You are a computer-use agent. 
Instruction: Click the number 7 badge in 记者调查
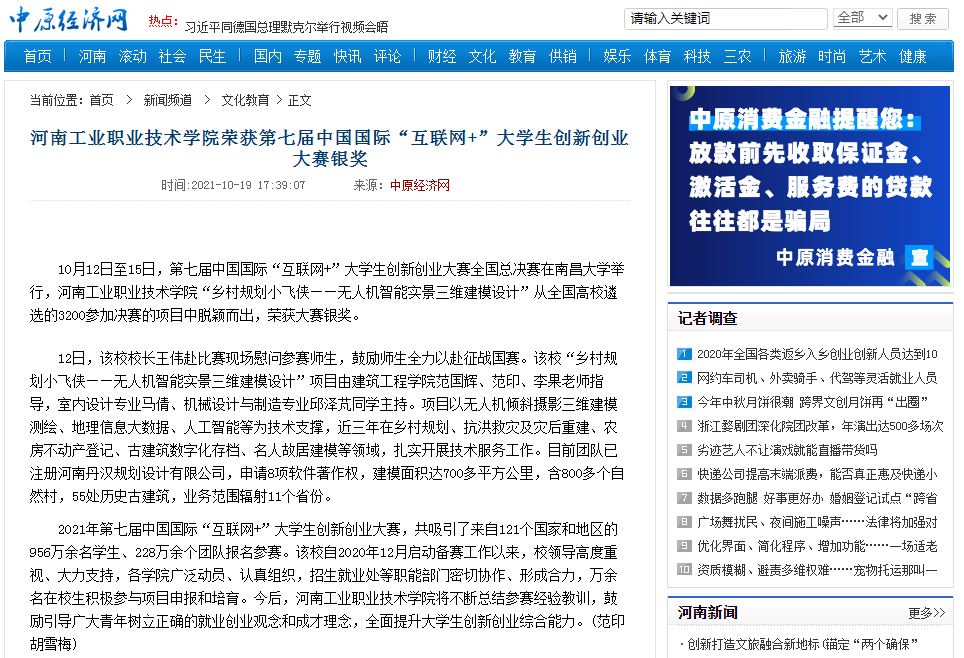684,498
